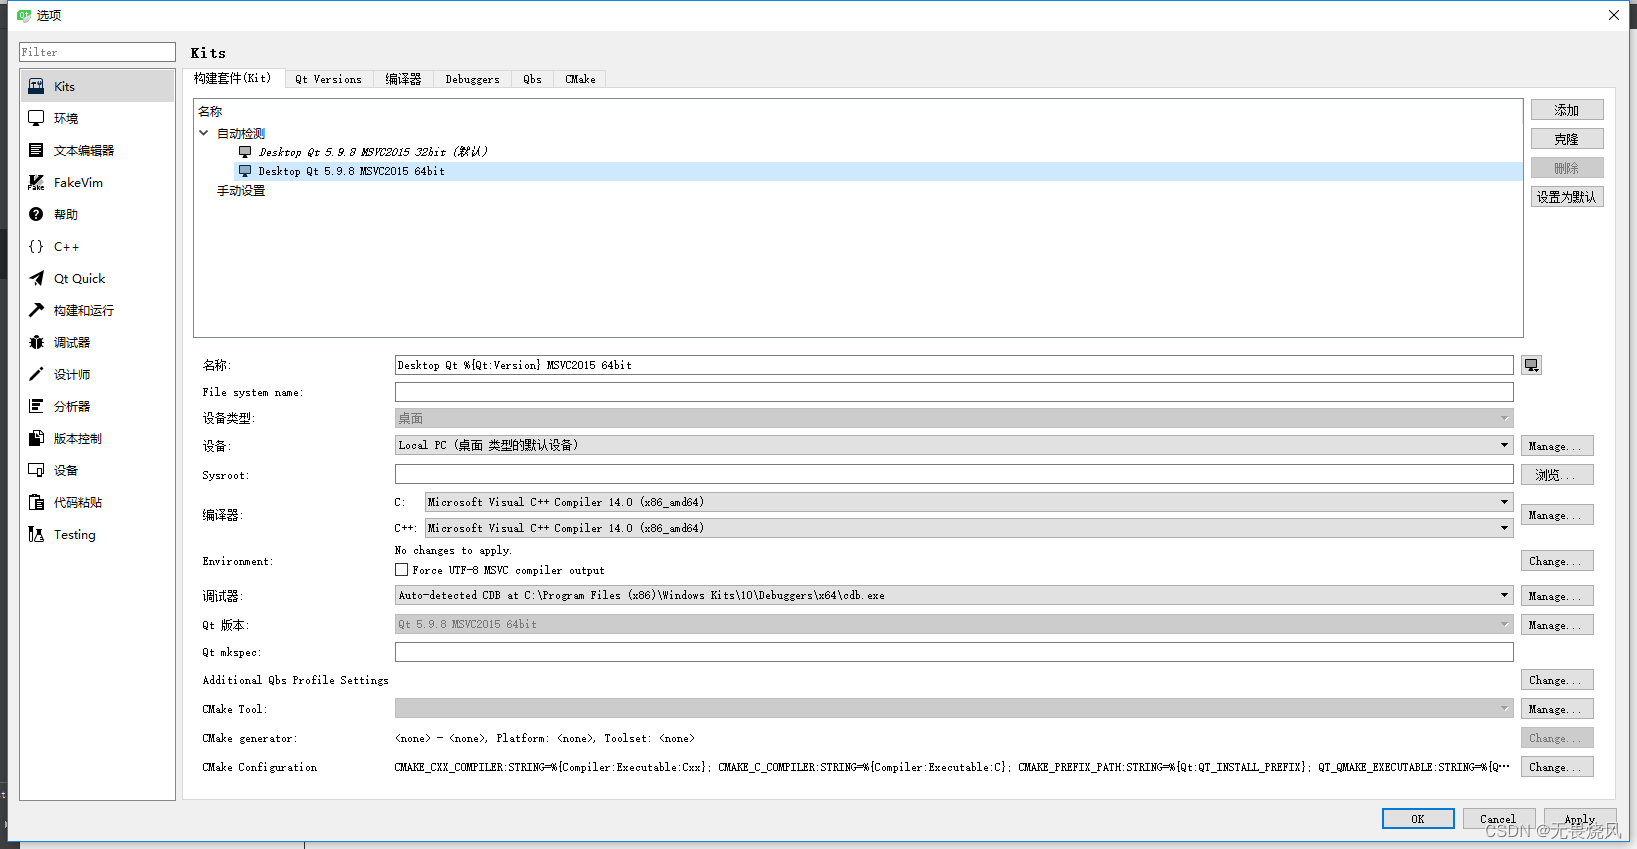Close the 选项 dialog window
This screenshot has height=849, width=1637.
pyautogui.click(x=1614, y=15)
